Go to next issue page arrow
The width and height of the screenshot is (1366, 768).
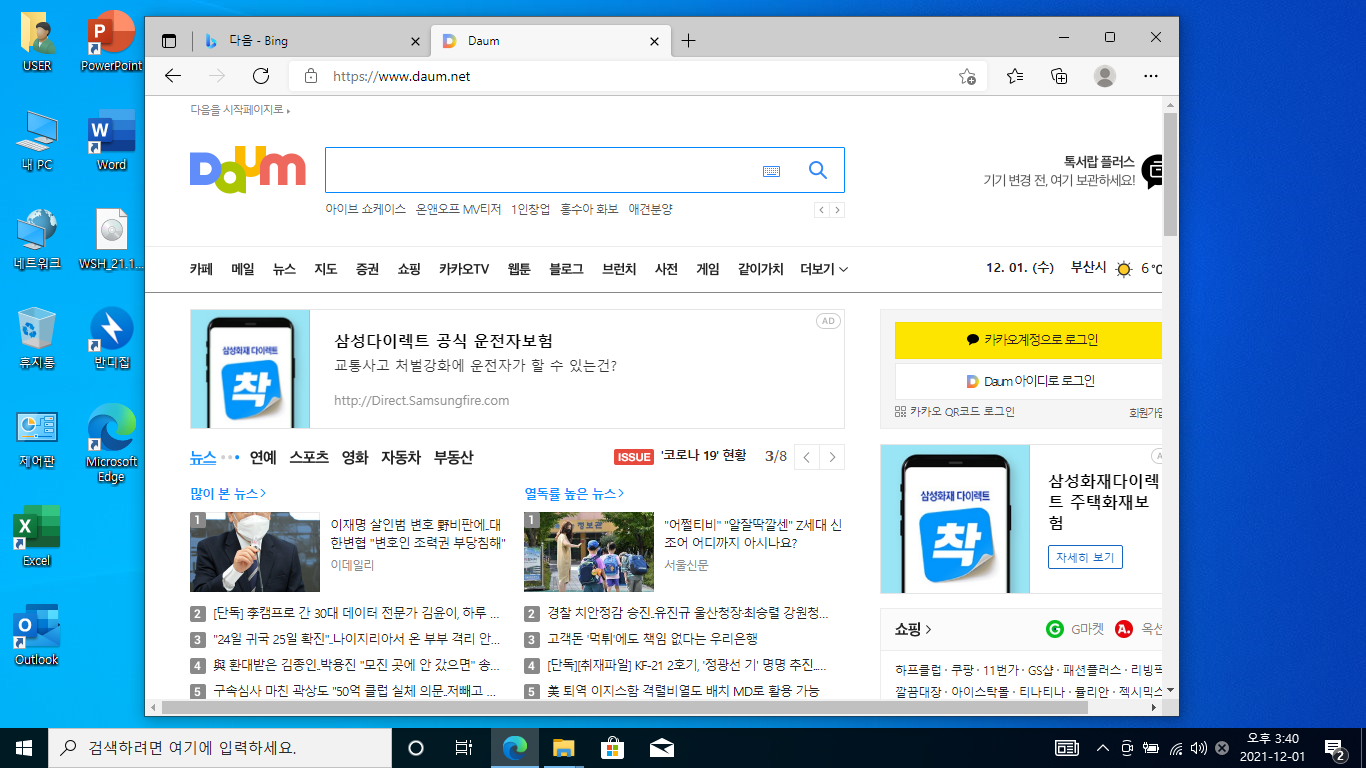coord(832,457)
